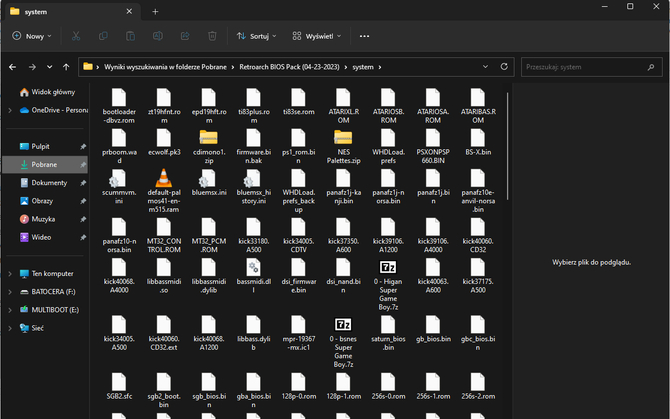Open recent locations chevron dropdown

coord(50,67)
